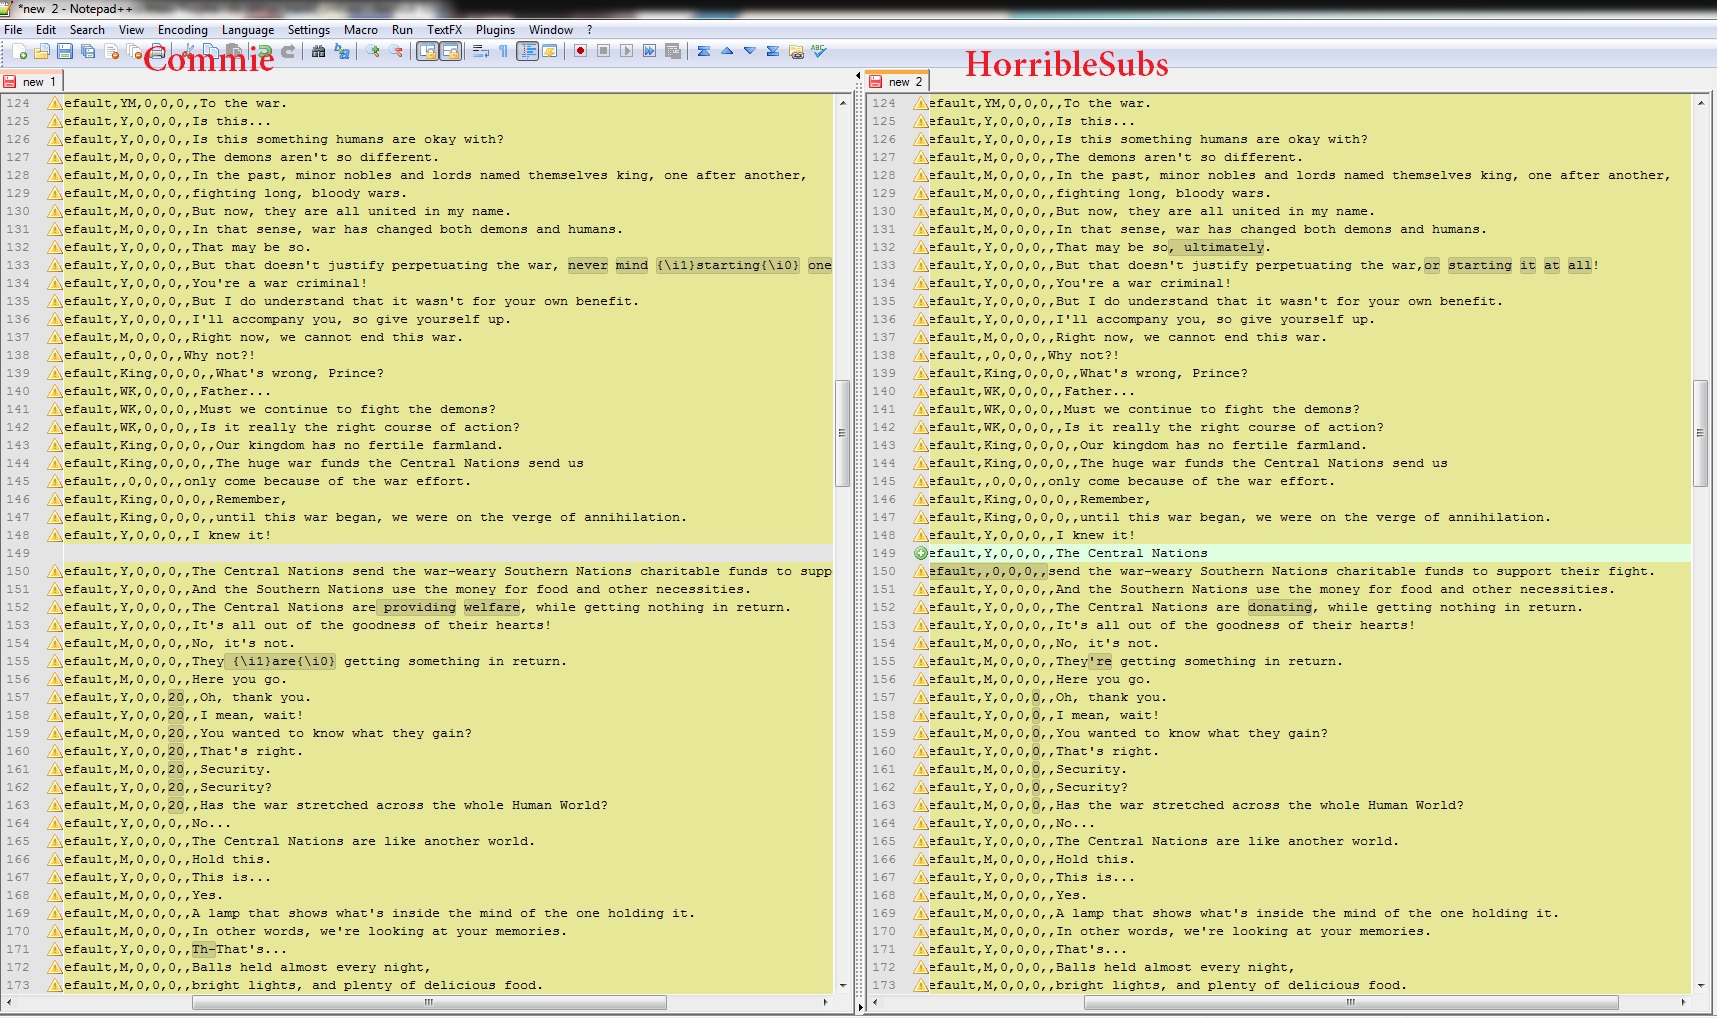Screen dimensions: 1717x1018
Task: Create a new document with New icon
Action: tap(19, 51)
